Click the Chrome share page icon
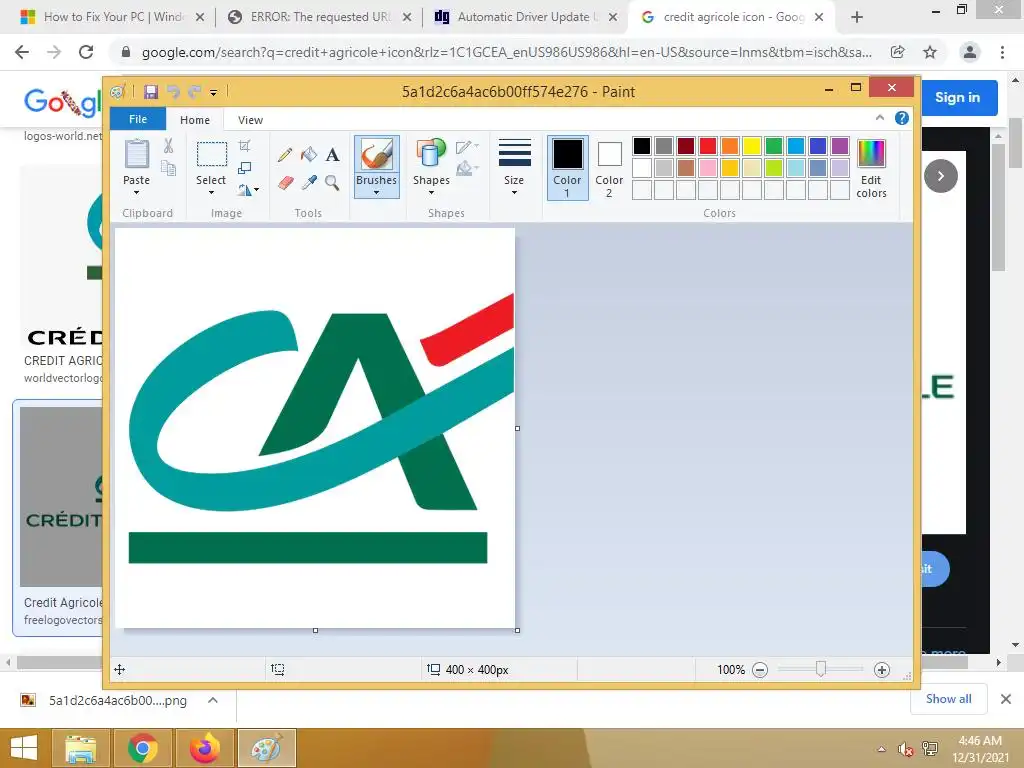 pos(898,52)
